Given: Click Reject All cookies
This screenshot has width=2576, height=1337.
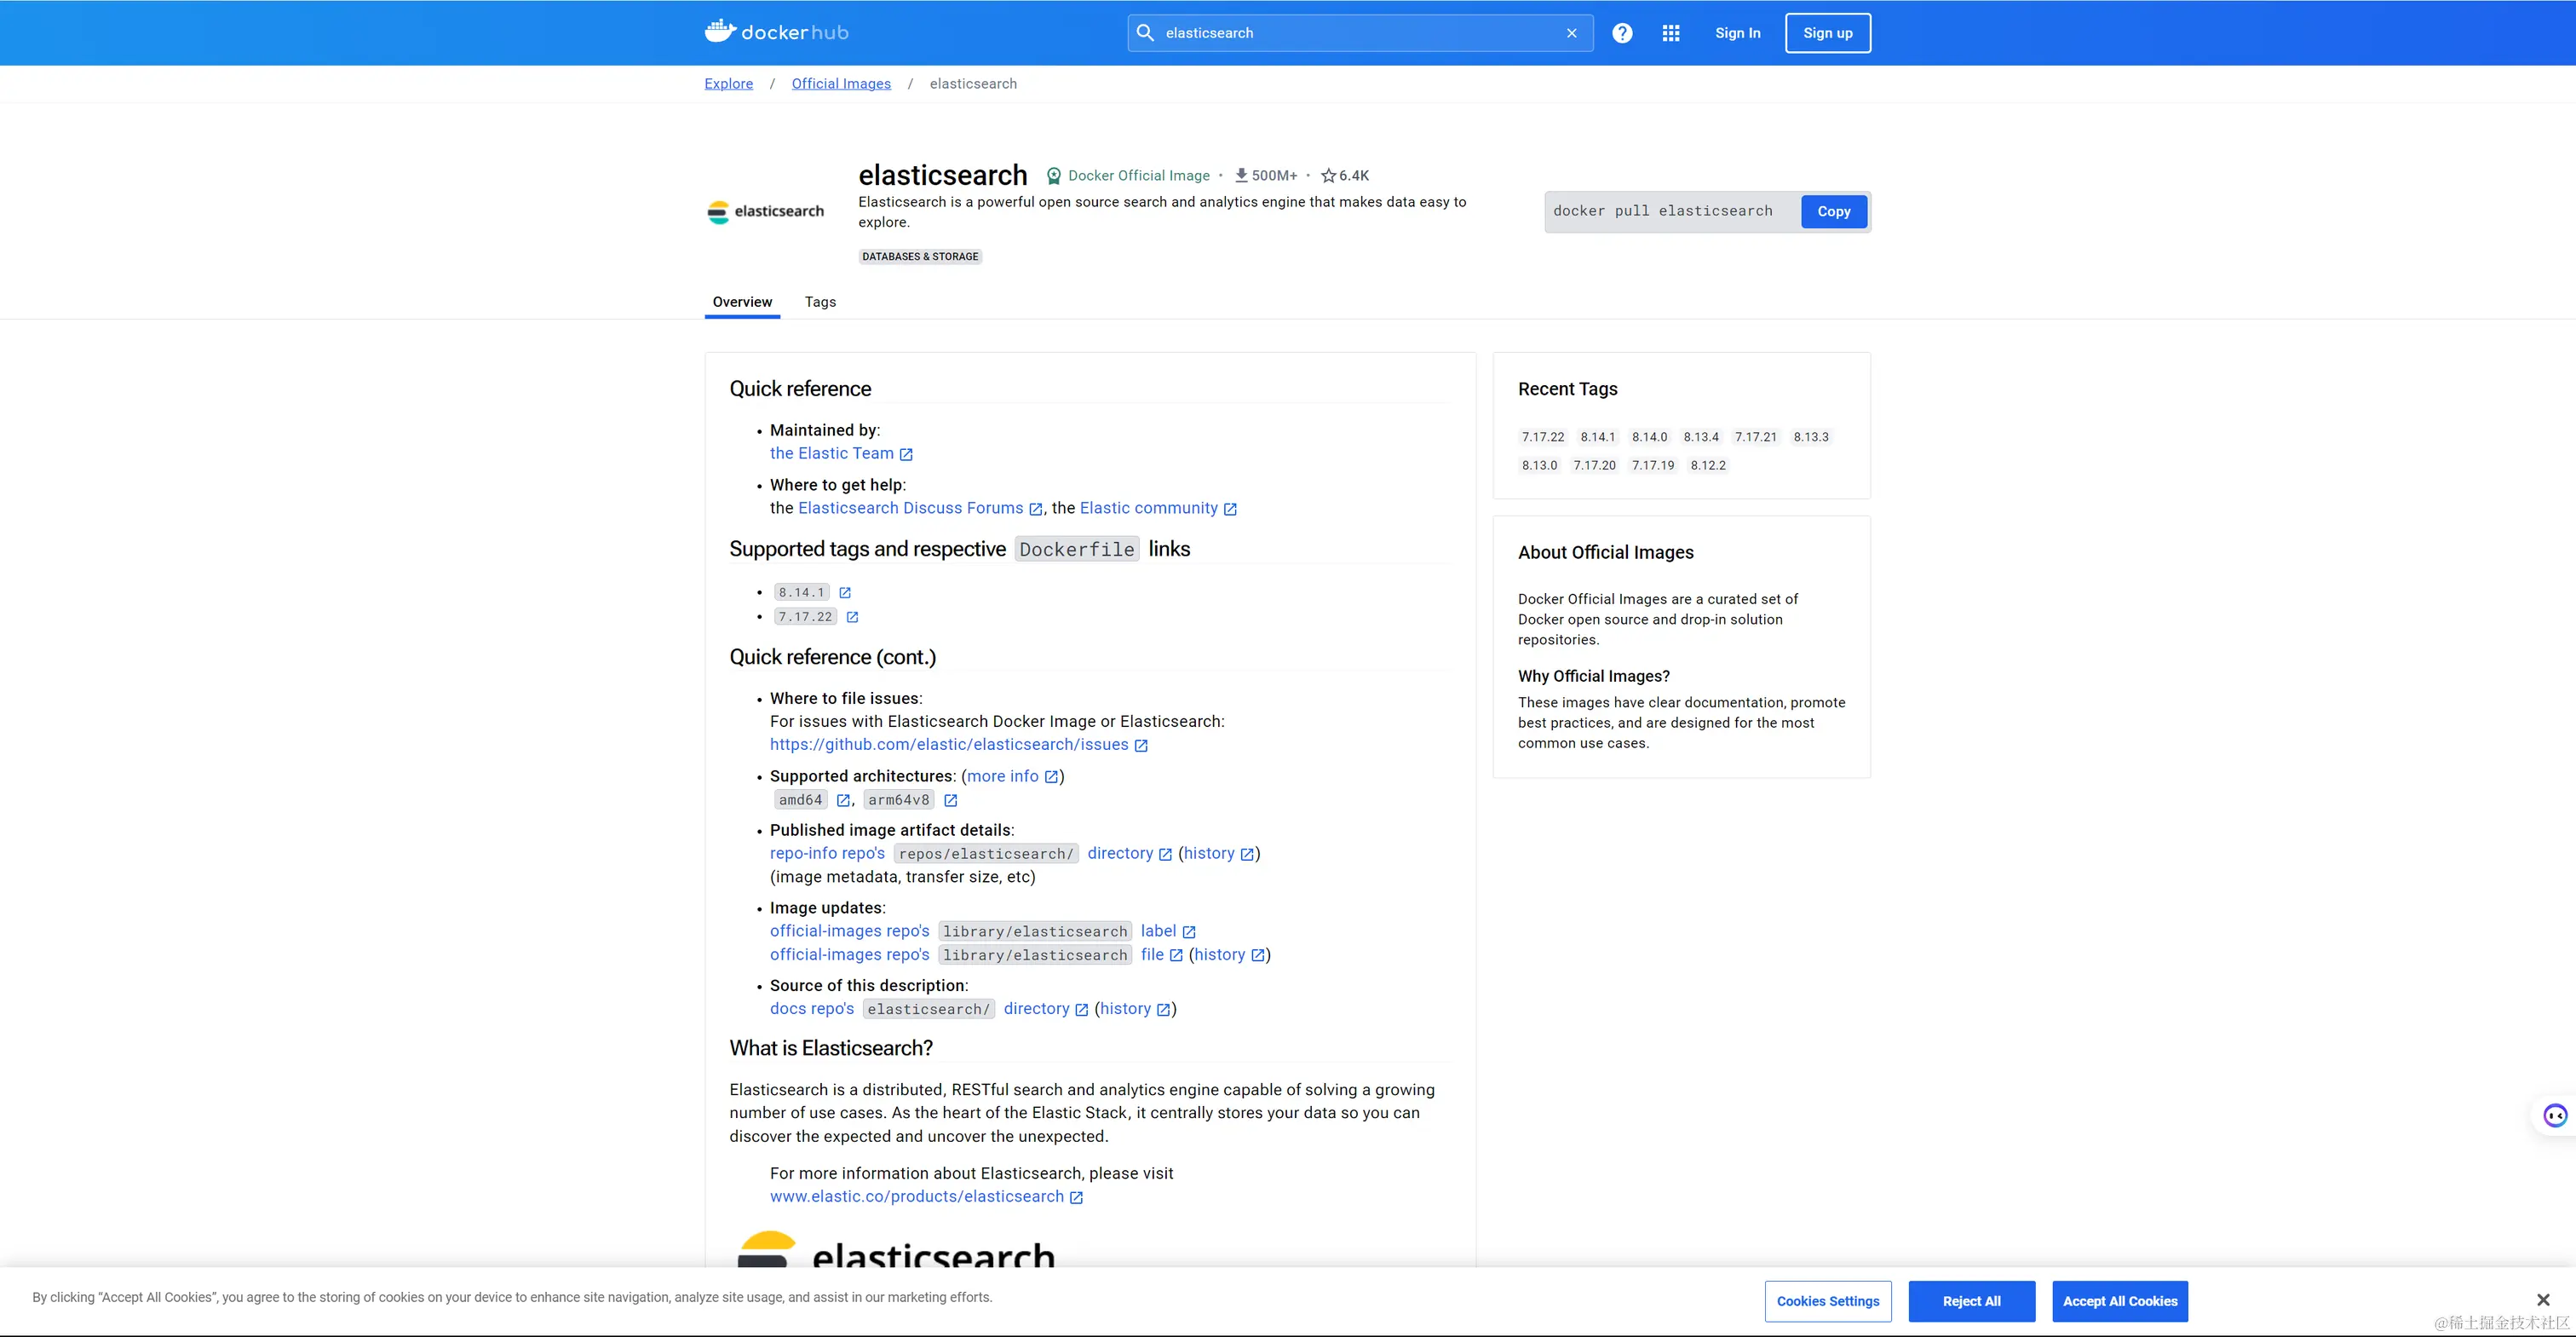Looking at the screenshot, I should click(x=1971, y=1301).
